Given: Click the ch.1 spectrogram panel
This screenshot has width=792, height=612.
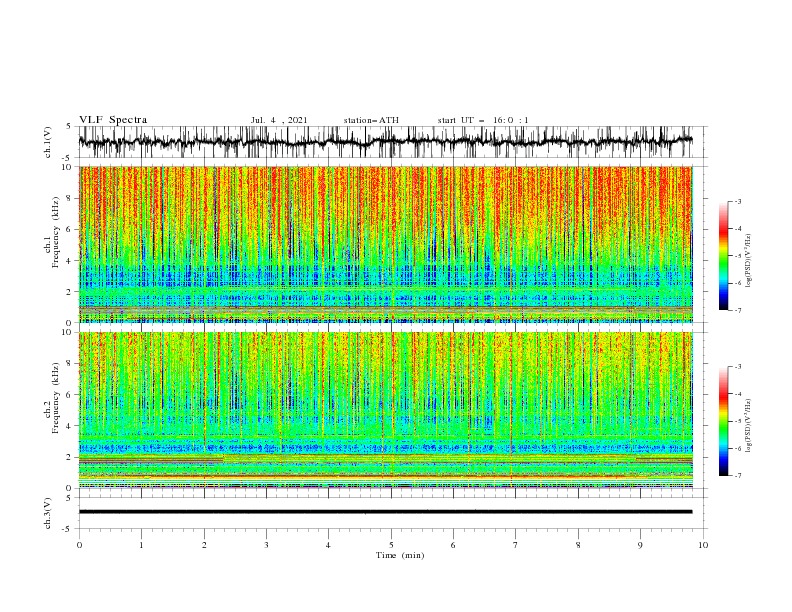Looking at the screenshot, I should point(386,244).
